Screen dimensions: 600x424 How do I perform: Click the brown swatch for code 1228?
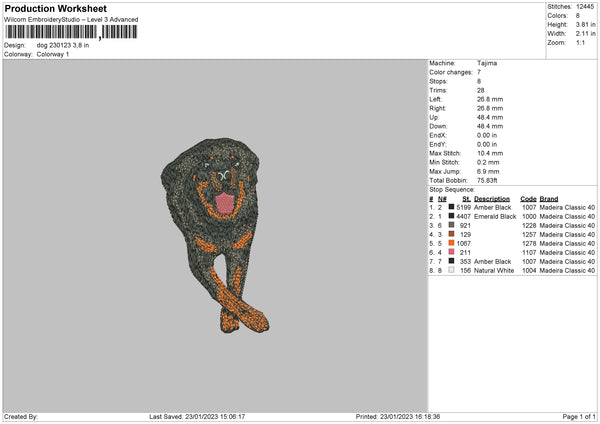coord(452,225)
